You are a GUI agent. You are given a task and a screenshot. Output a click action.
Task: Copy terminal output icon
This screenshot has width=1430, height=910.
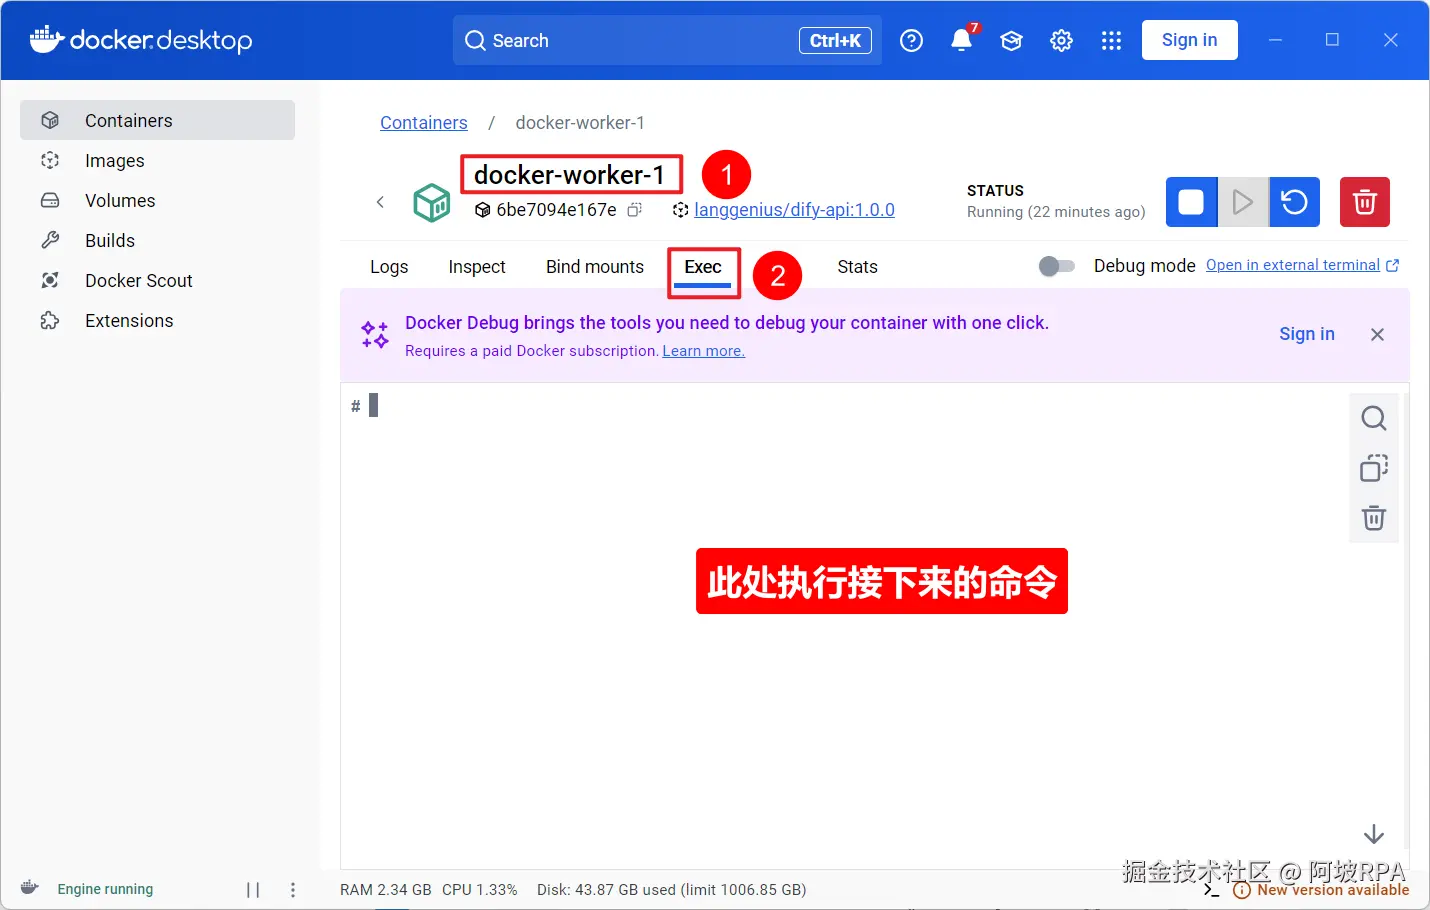pyautogui.click(x=1374, y=468)
